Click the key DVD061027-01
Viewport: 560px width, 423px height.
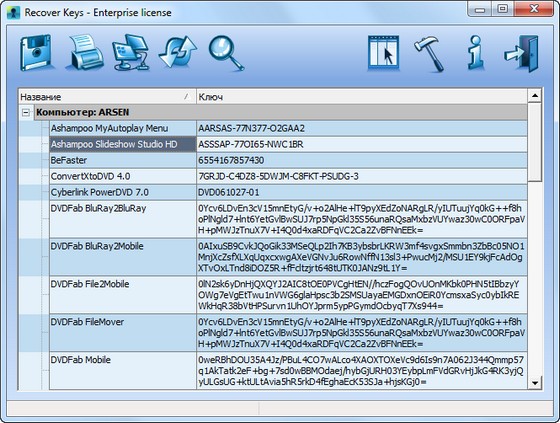(x=229, y=193)
